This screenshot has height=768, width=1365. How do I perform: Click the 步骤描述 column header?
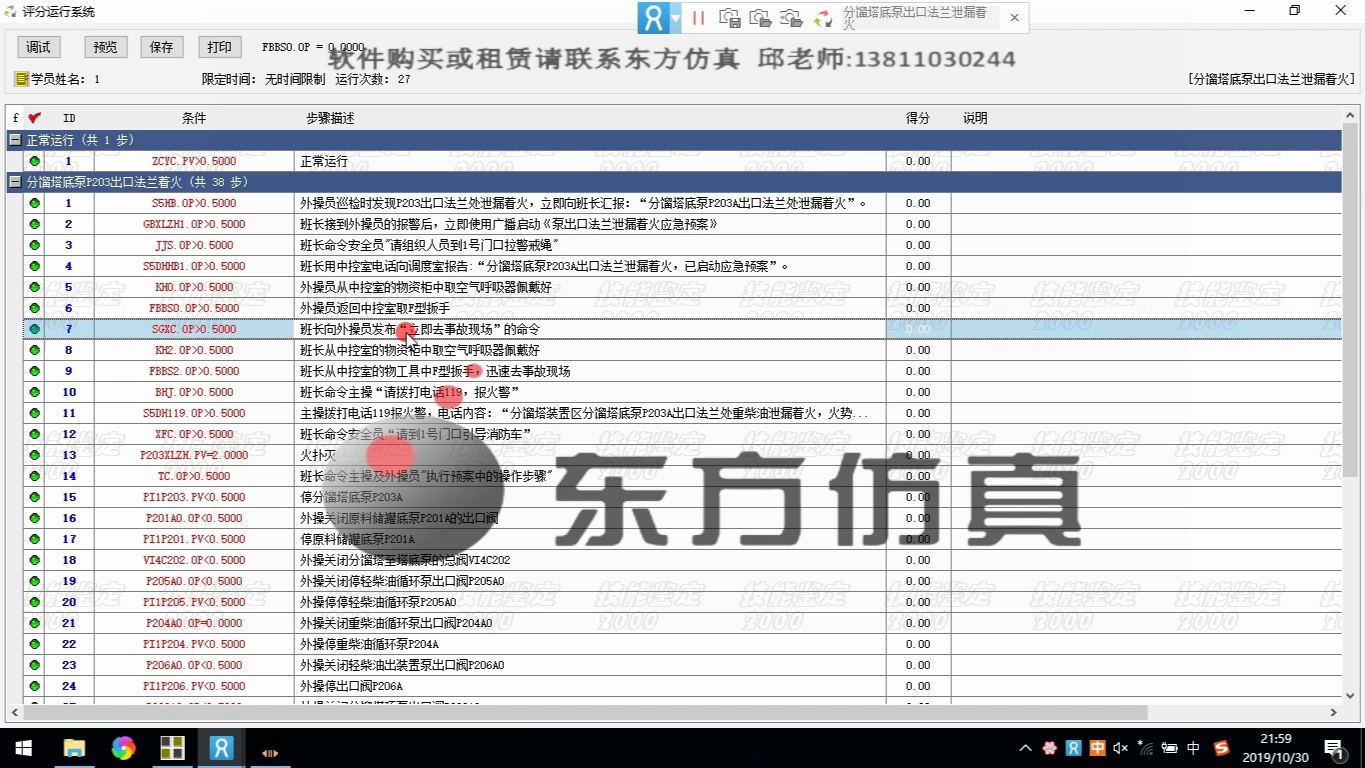pos(330,118)
